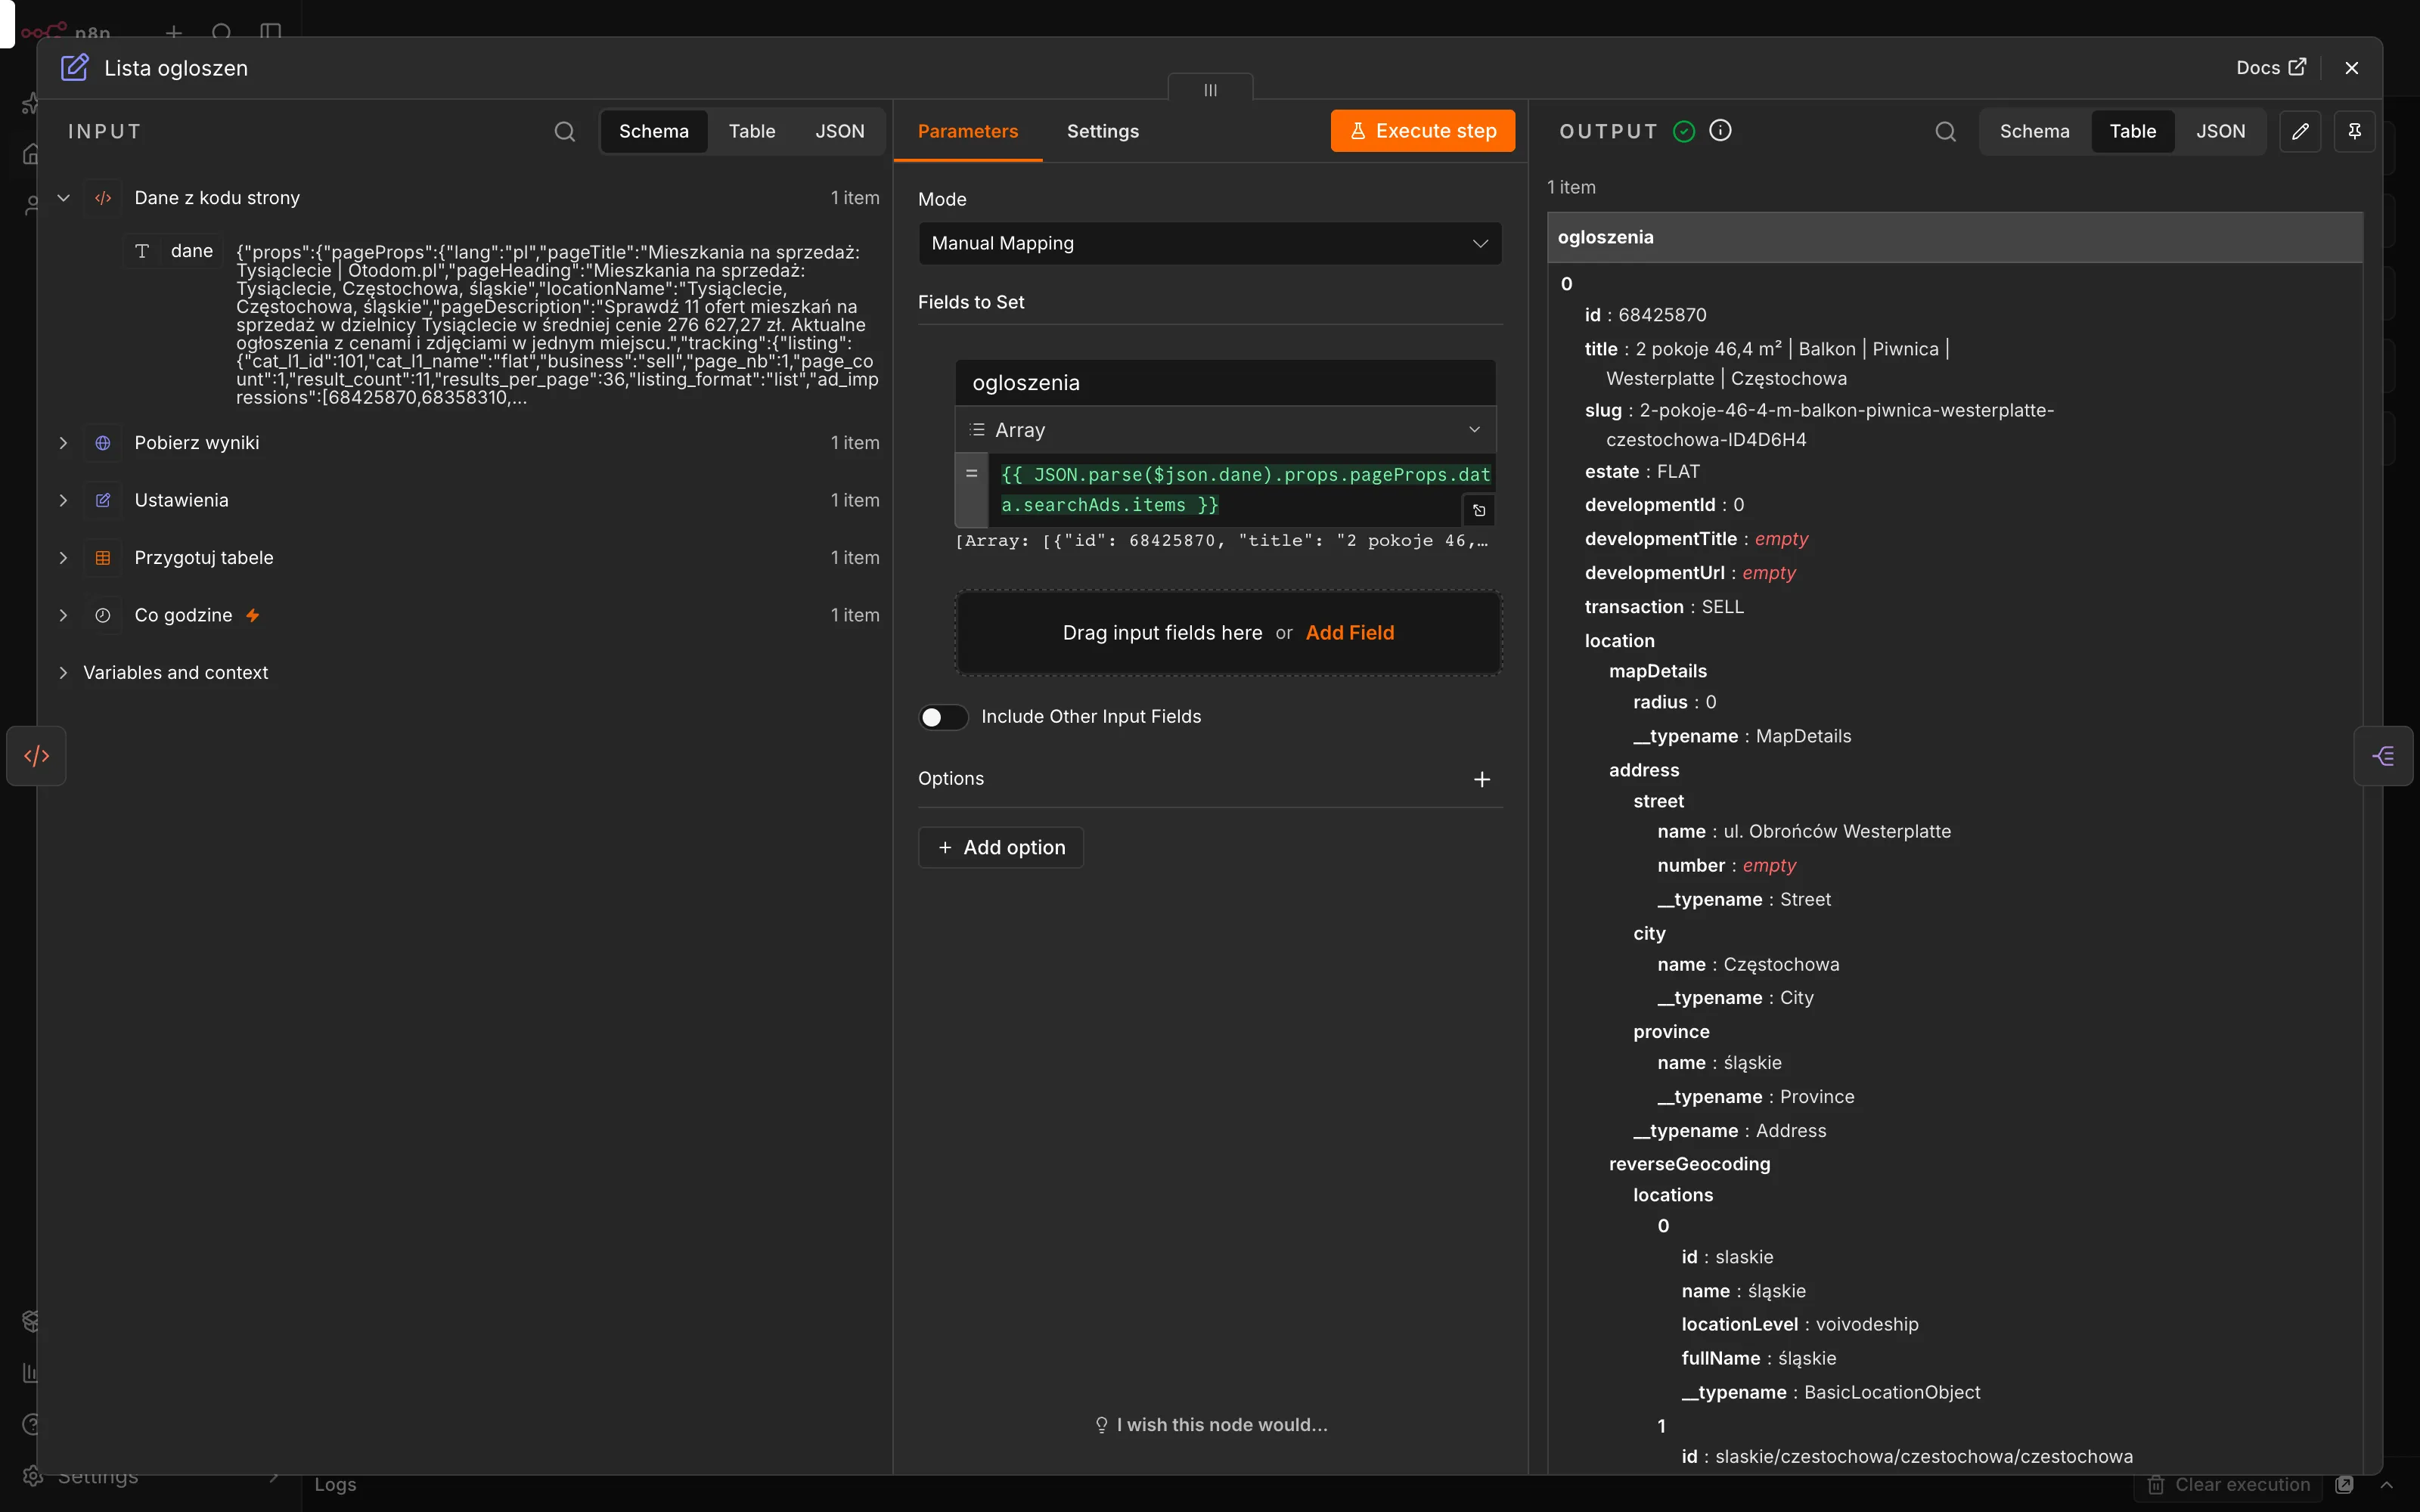Expand the Co godzine node
Screen dimensions: 2420x1512
(63, 615)
